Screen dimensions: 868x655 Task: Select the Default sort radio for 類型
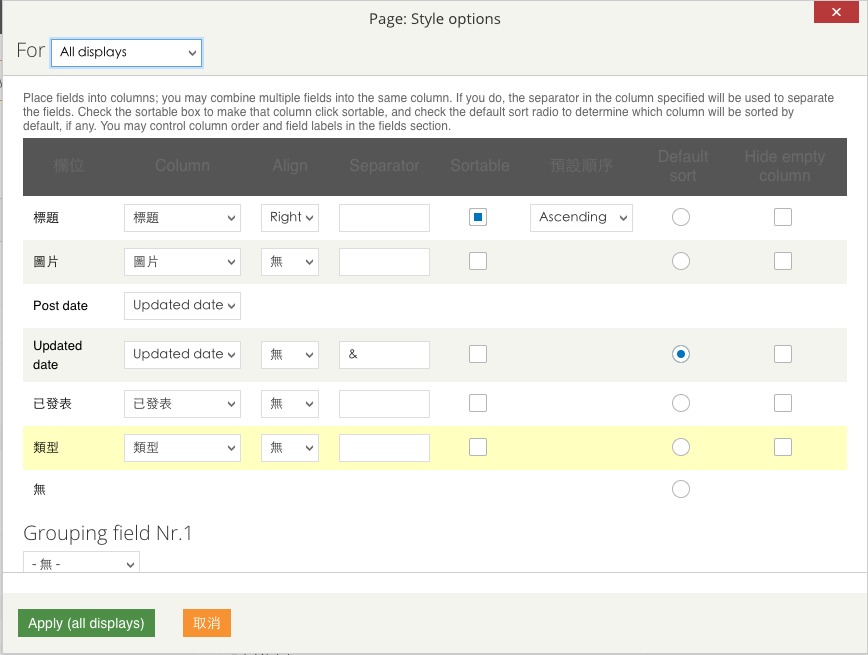pos(681,447)
